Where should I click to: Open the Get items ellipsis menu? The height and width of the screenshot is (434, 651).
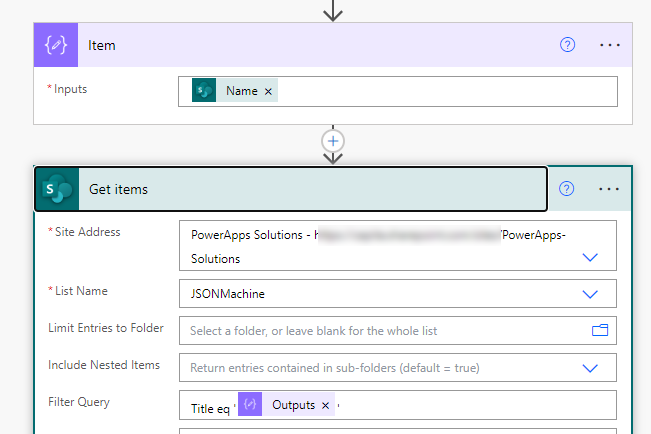[609, 189]
